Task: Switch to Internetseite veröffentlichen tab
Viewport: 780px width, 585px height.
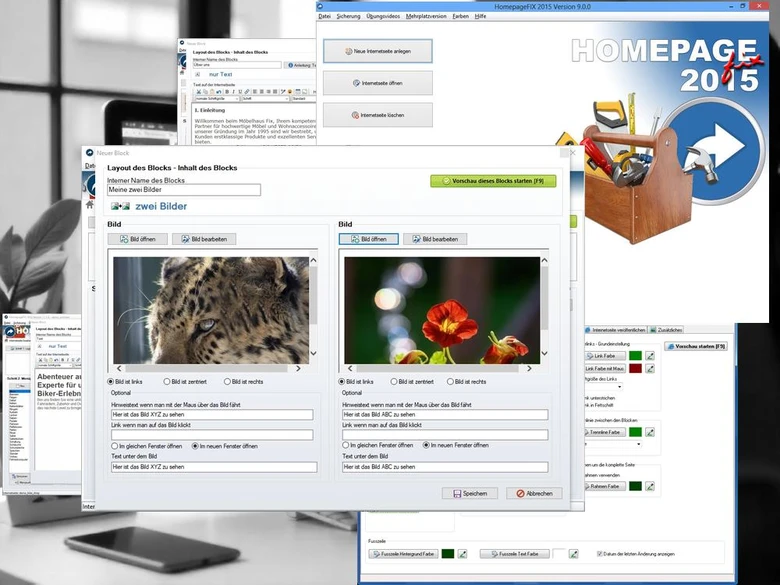Action: (x=615, y=330)
